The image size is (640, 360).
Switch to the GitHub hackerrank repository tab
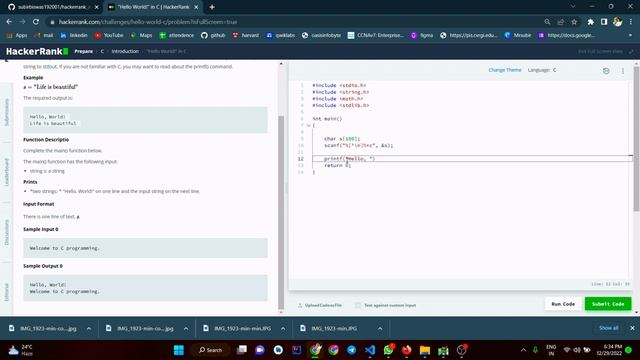pyautogui.click(x=53, y=7)
